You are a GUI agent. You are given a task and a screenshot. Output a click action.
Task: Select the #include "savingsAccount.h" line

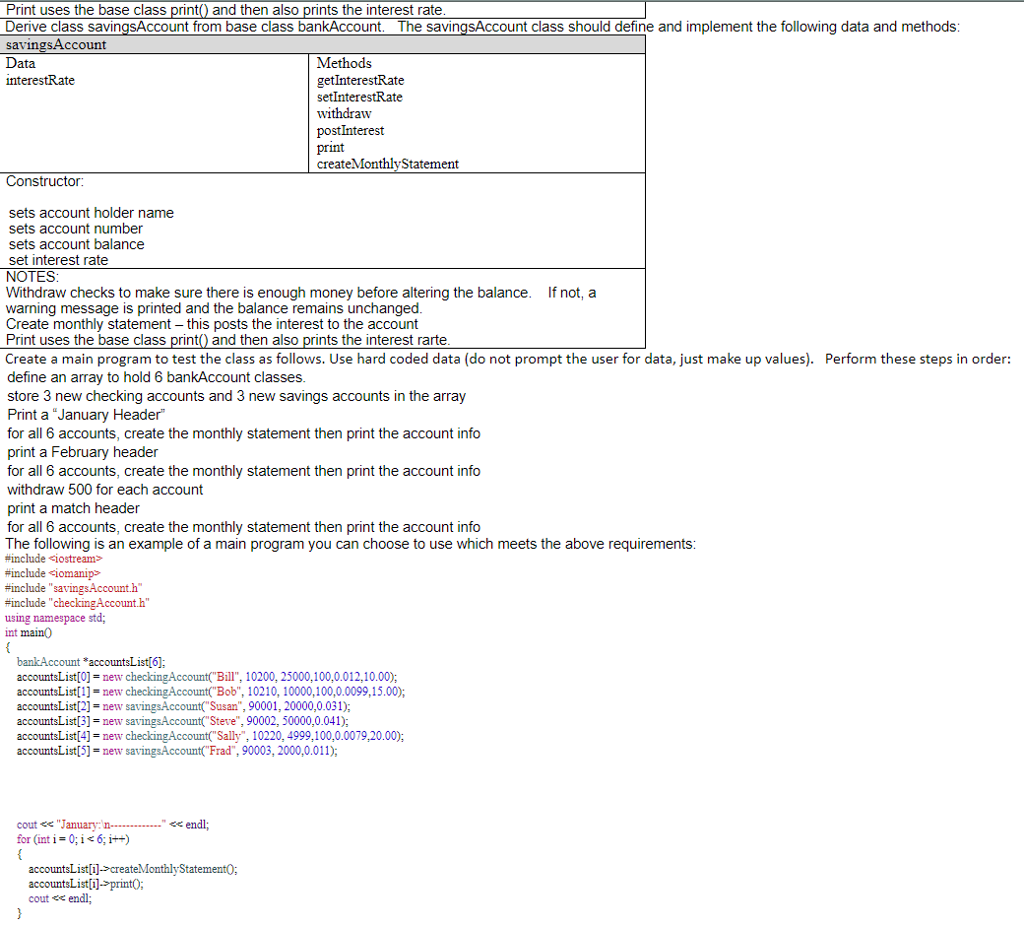pos(73,588)
